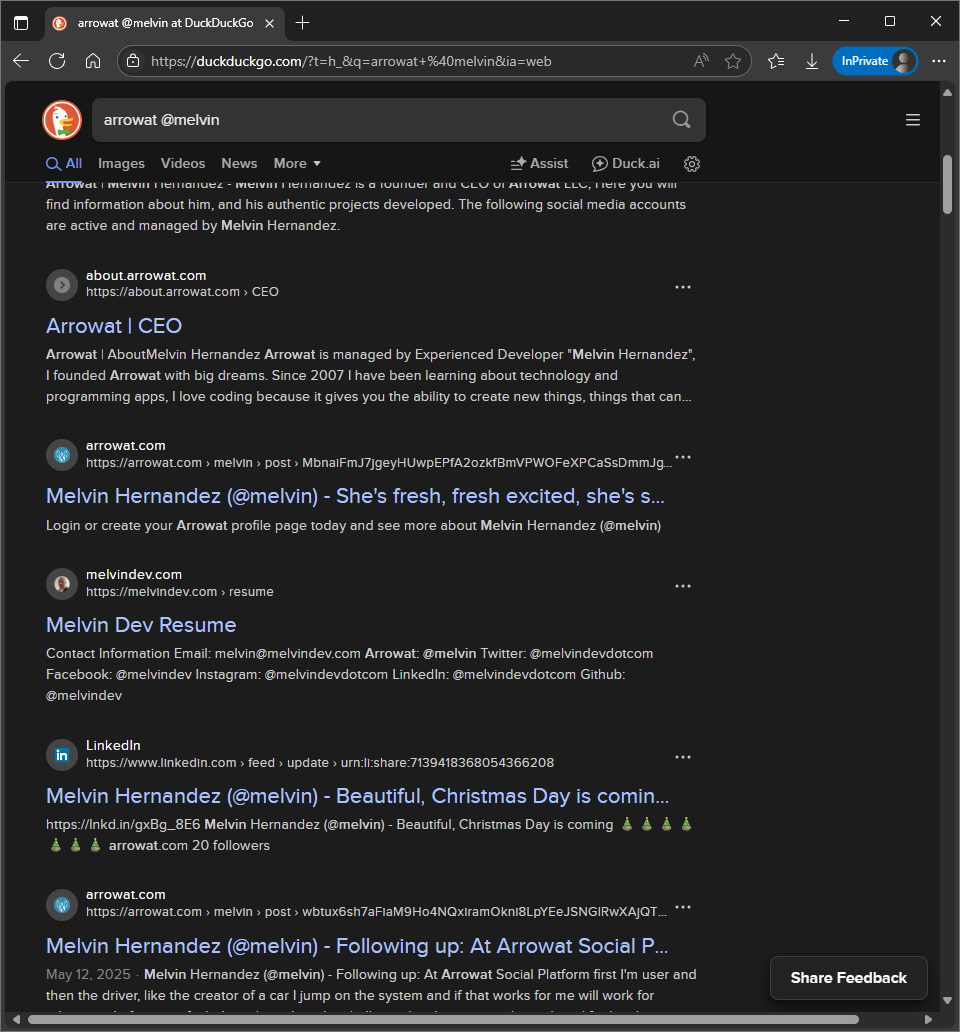Open result options for LinkedIn result
This screenshot has width=960, height=1032.
click(683, 758)
